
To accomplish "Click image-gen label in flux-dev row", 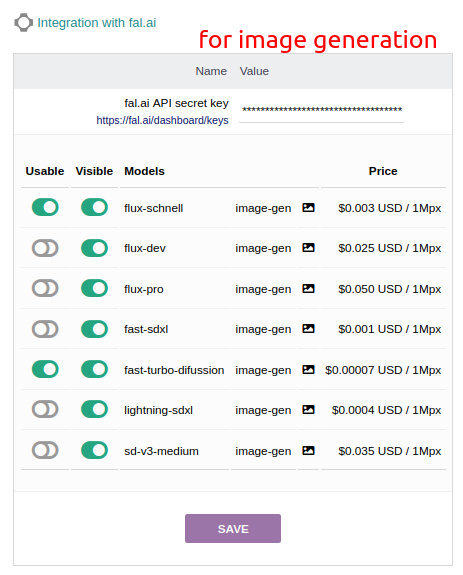I will click(x=263, y=249).
